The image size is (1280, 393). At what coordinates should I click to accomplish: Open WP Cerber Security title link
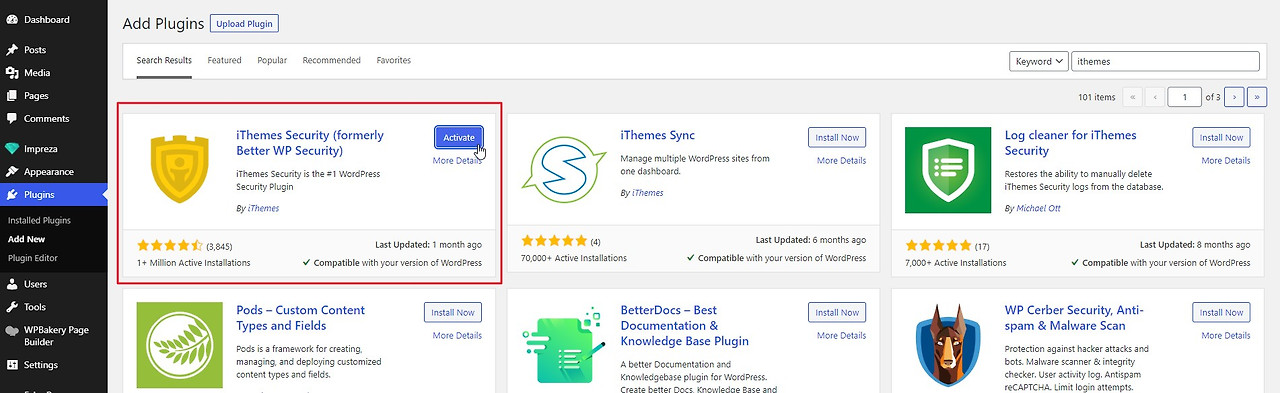tap(1074, 318)
